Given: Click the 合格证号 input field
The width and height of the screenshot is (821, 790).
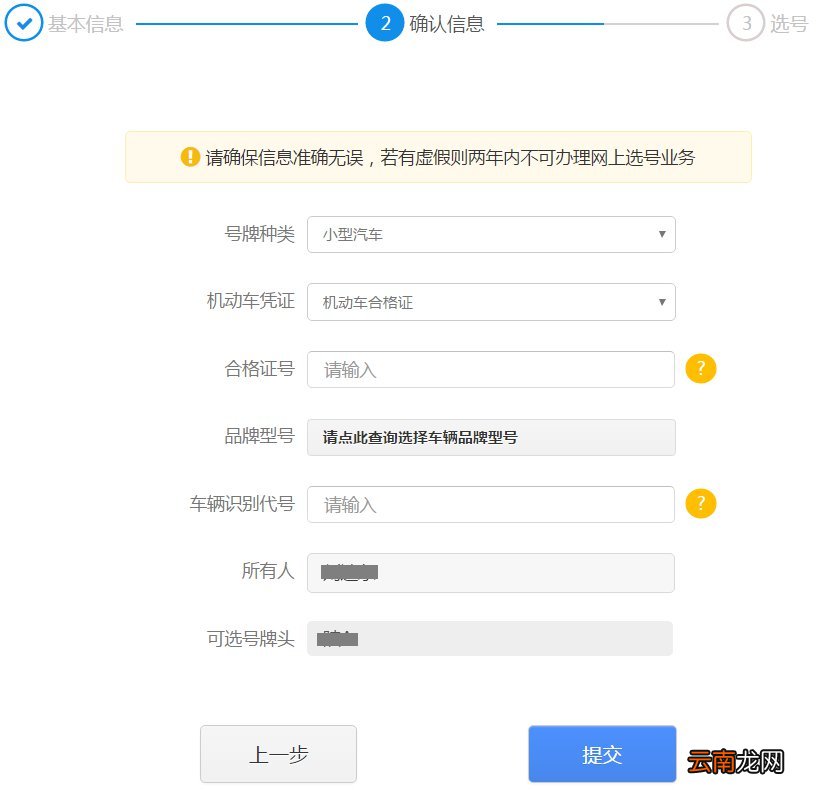Looking at the screenshot, I should tap(491, 370).
